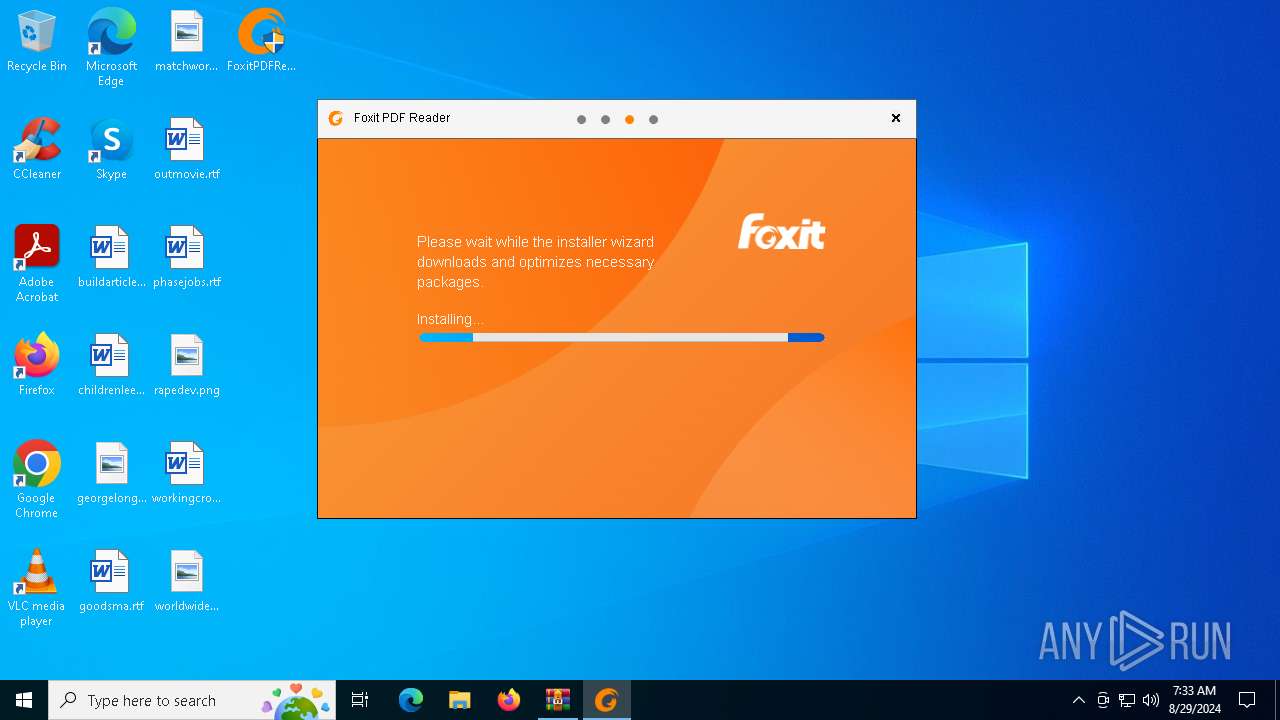Screen dimensions: 1280x720
Task: Select the FoxitPDFRe... installer icon on desktop
Action: pyautogui.click(x=261, y=42)
